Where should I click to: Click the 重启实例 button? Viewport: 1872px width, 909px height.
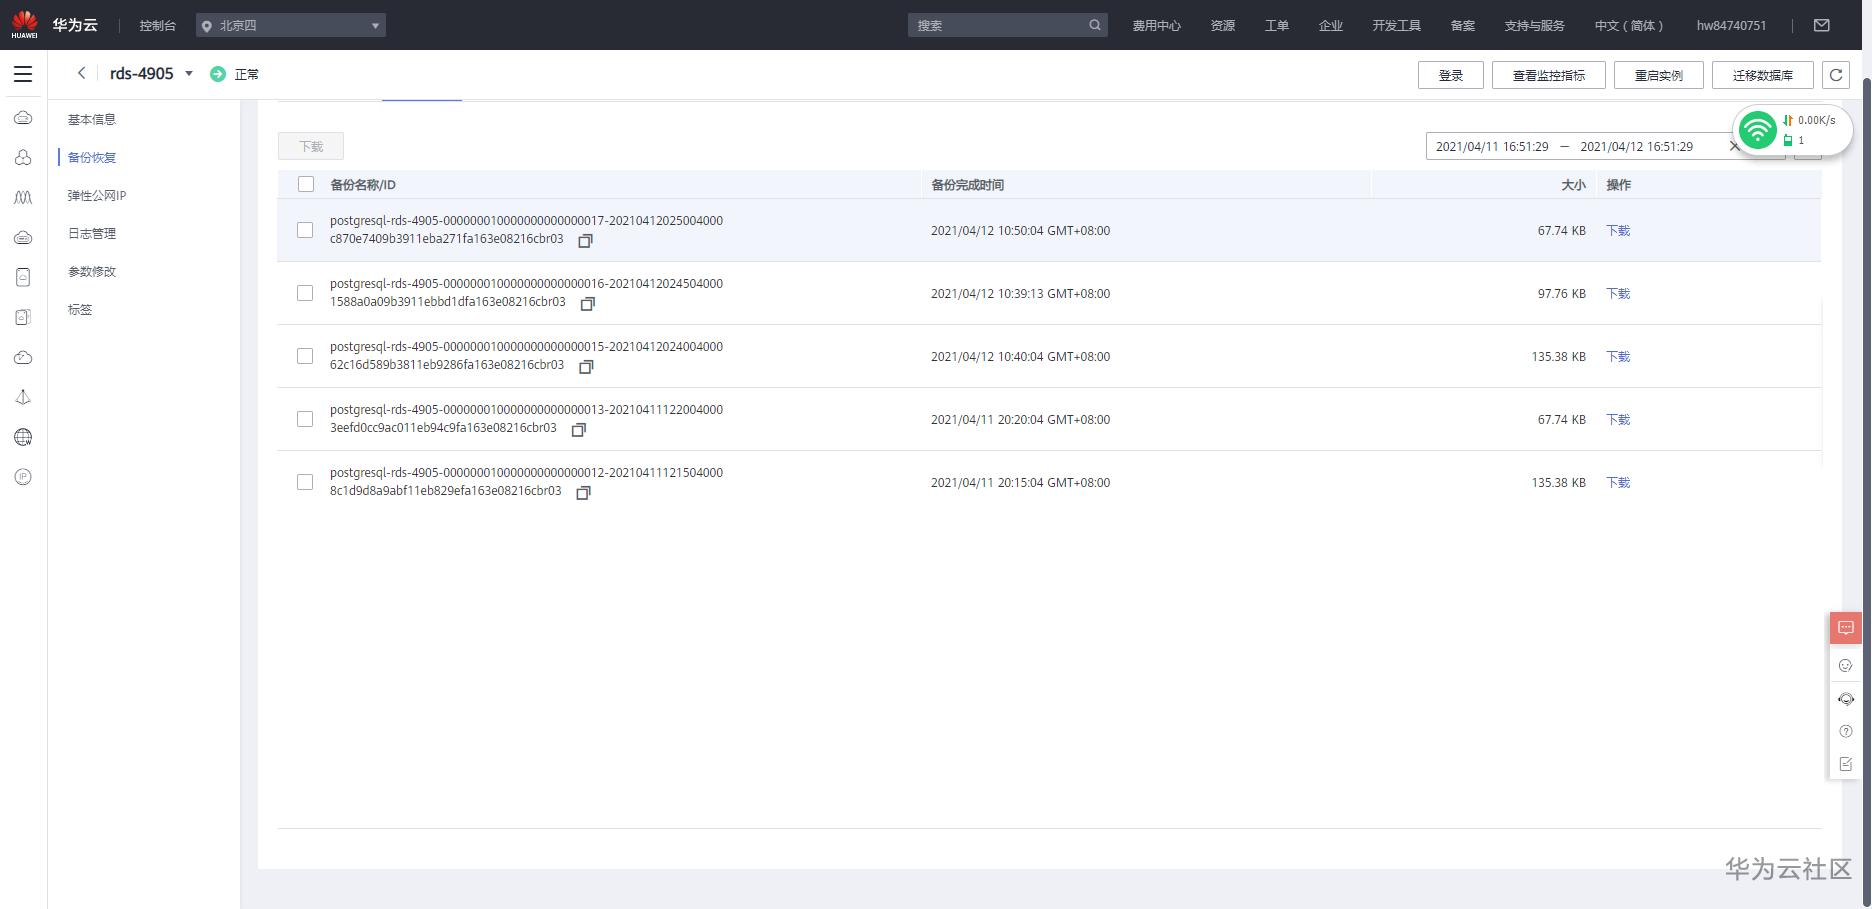pos(1659,75)
